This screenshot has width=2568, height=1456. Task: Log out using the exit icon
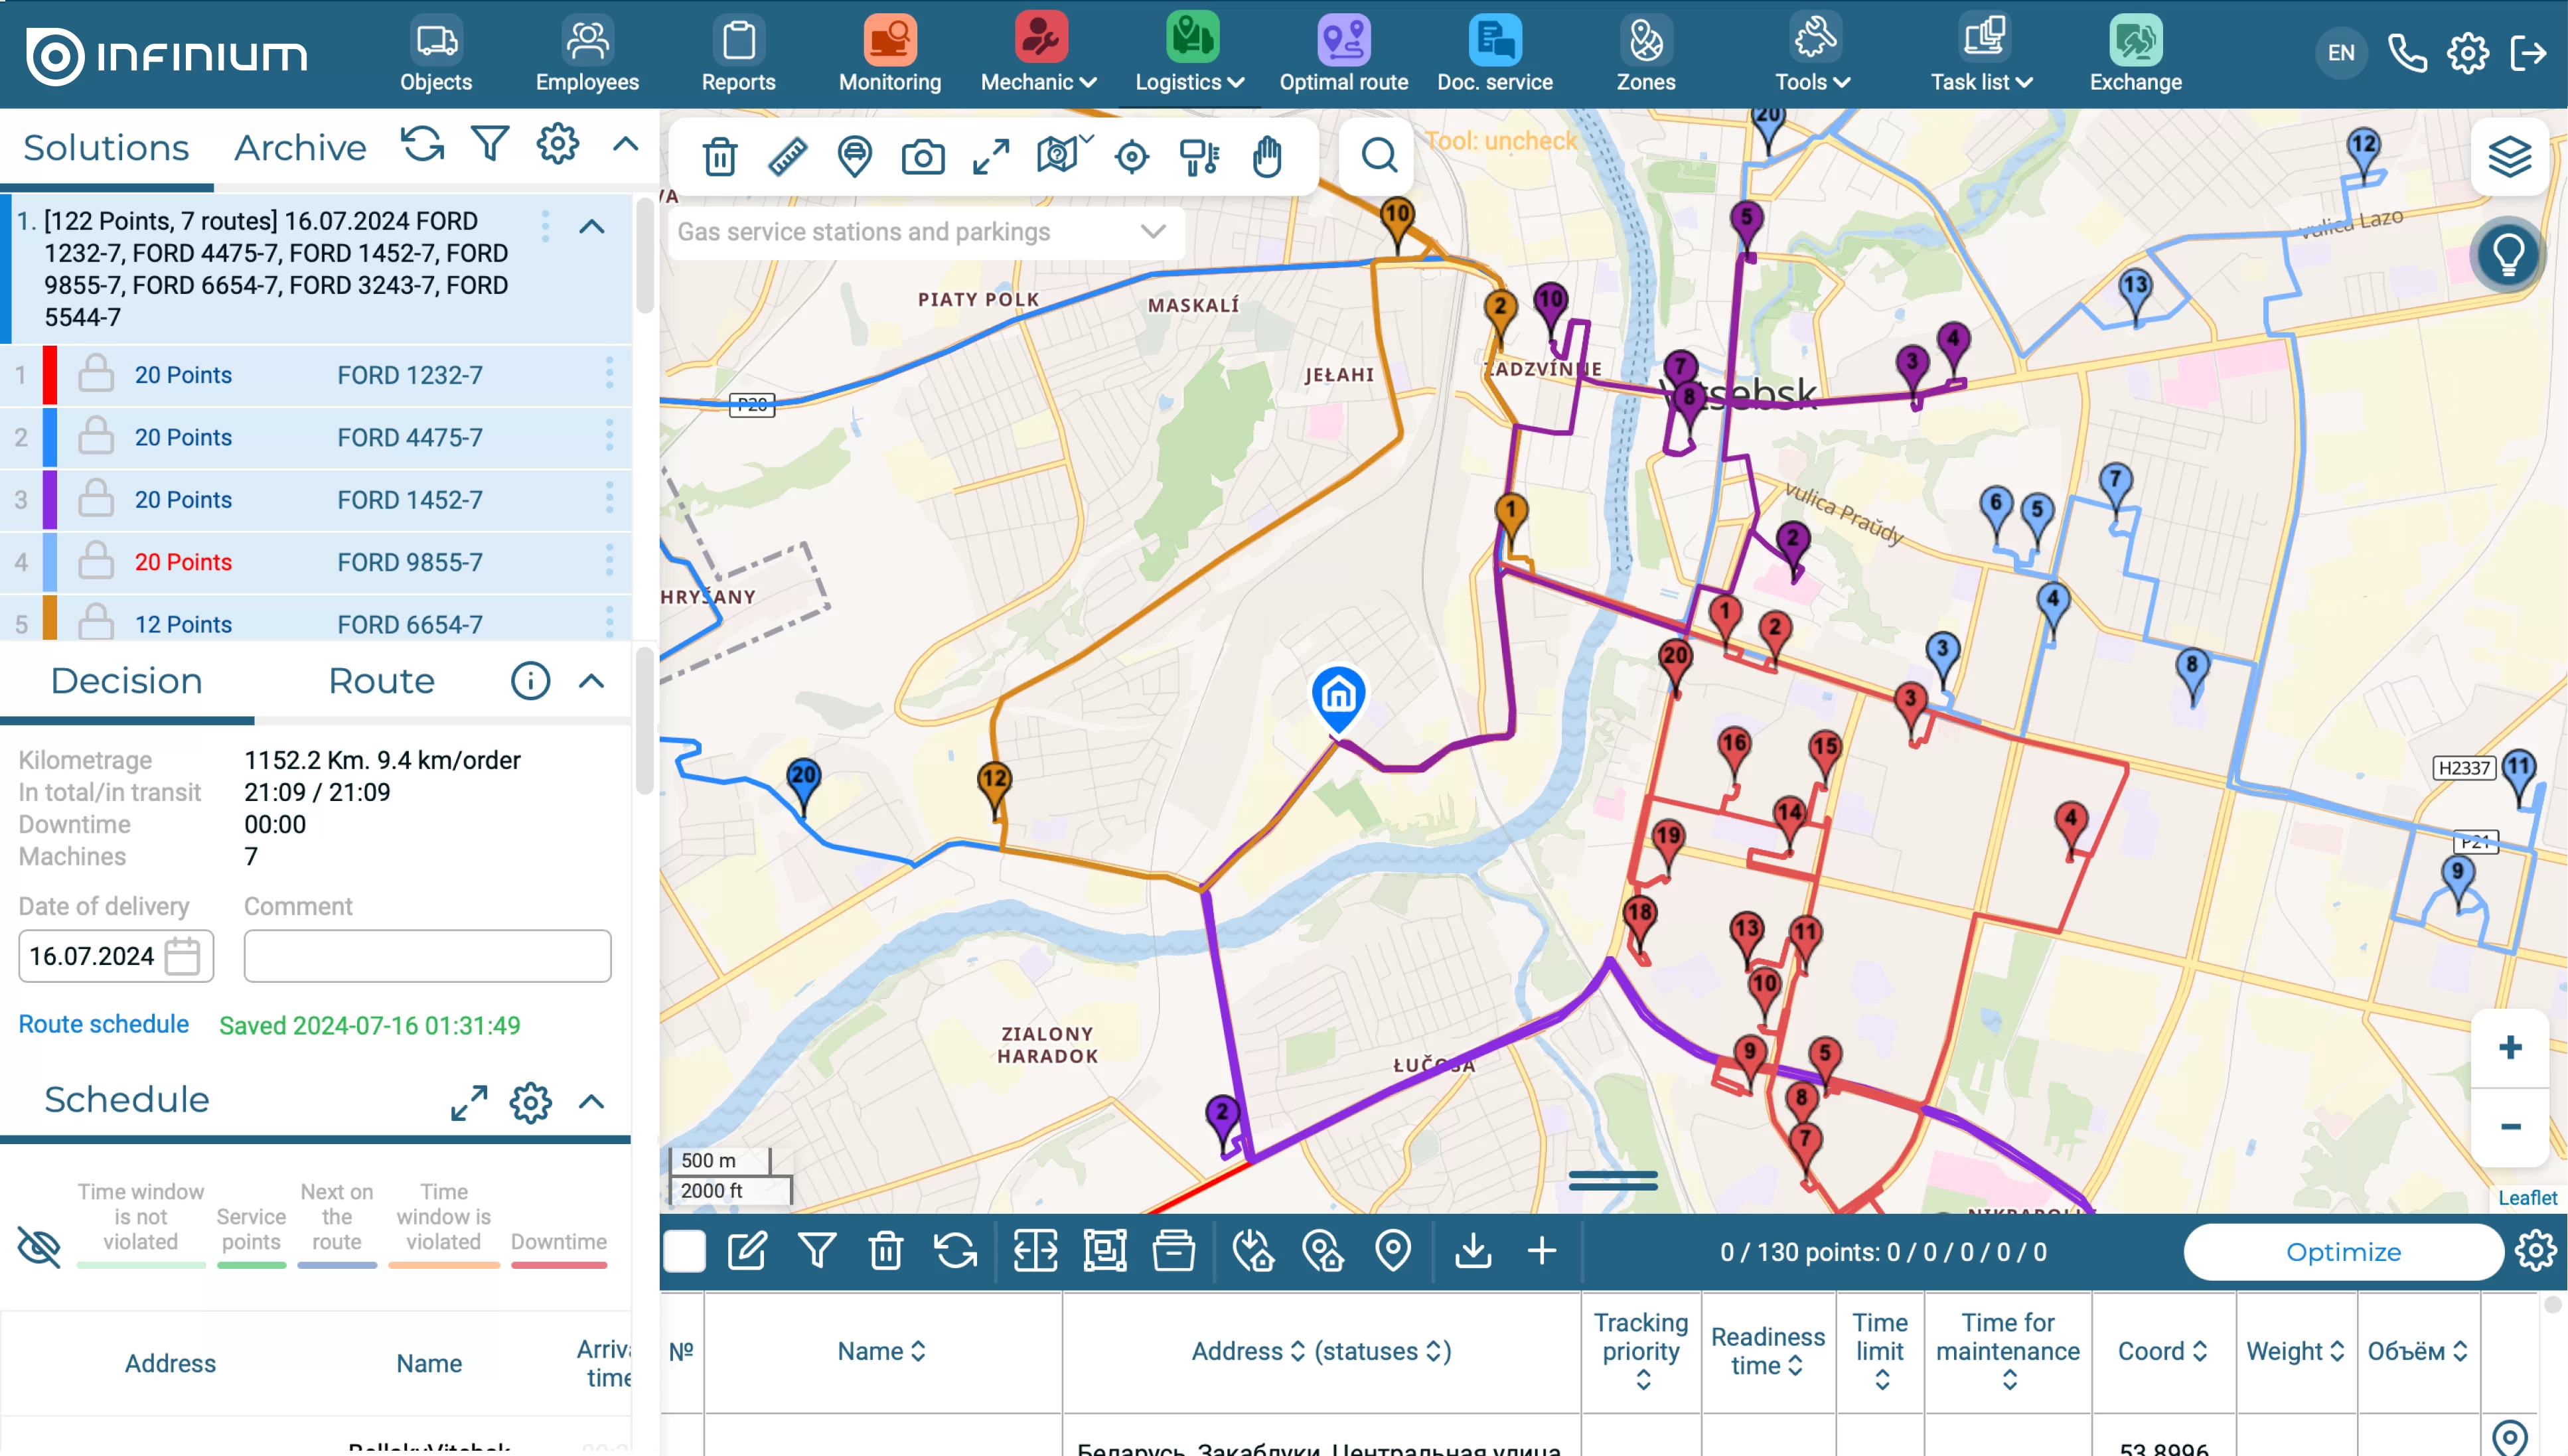coord(2528,53)
